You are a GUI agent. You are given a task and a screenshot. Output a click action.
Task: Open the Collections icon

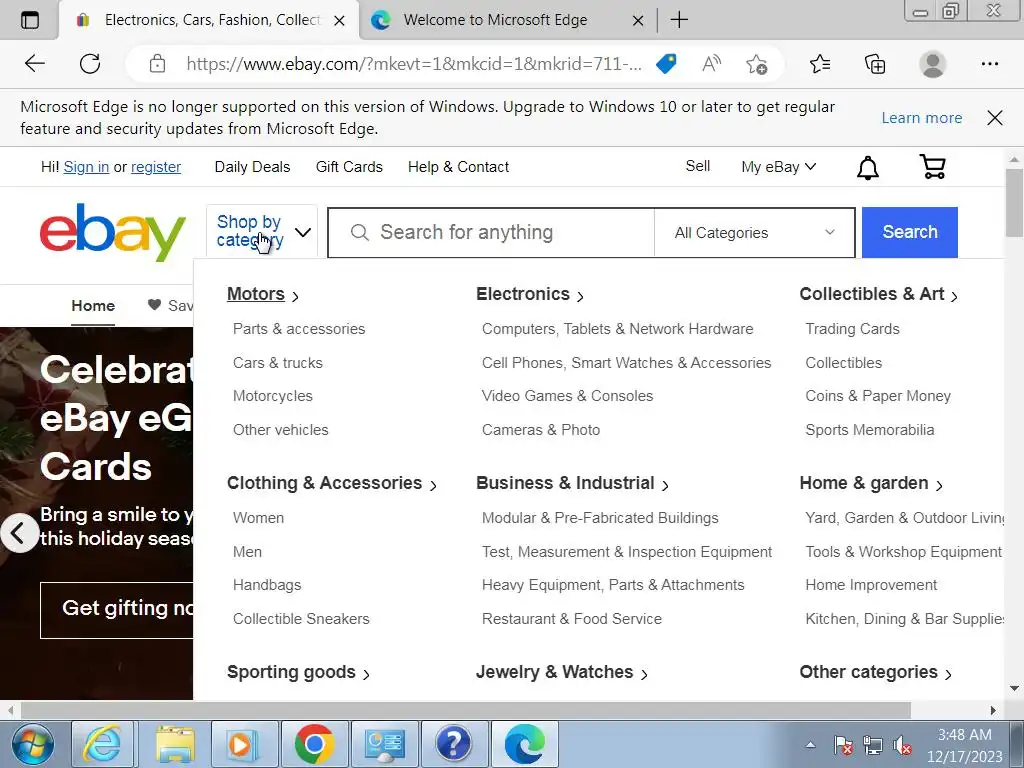point(875,63)
